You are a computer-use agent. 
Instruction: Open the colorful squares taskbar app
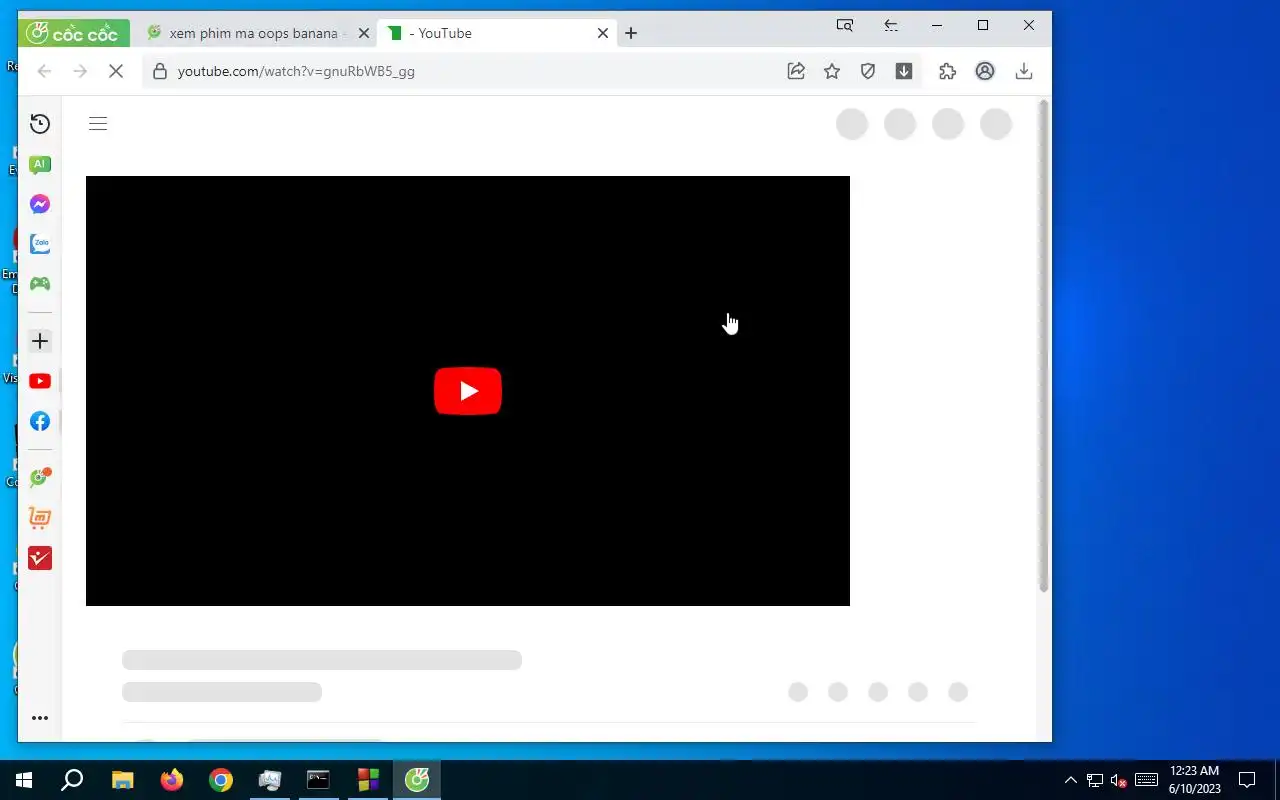(x=368, y=780)
